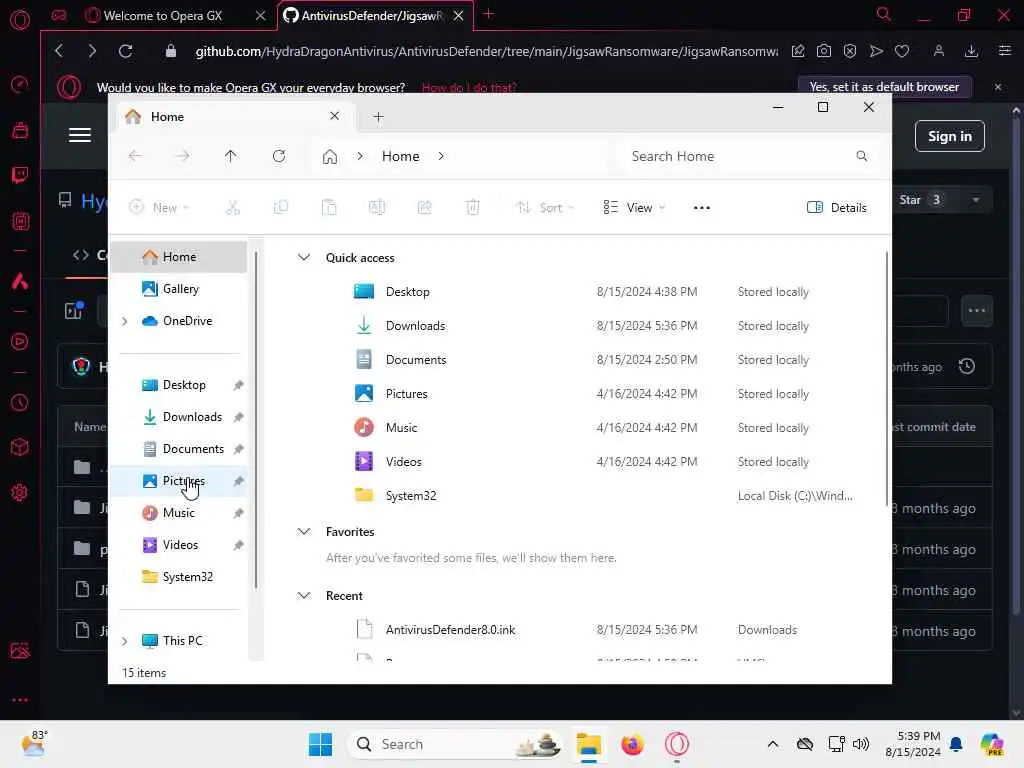Viewport: 1024px width, 768px height.
Task: Click Opera GX search tabs magnifier icon
Action: 883,14
